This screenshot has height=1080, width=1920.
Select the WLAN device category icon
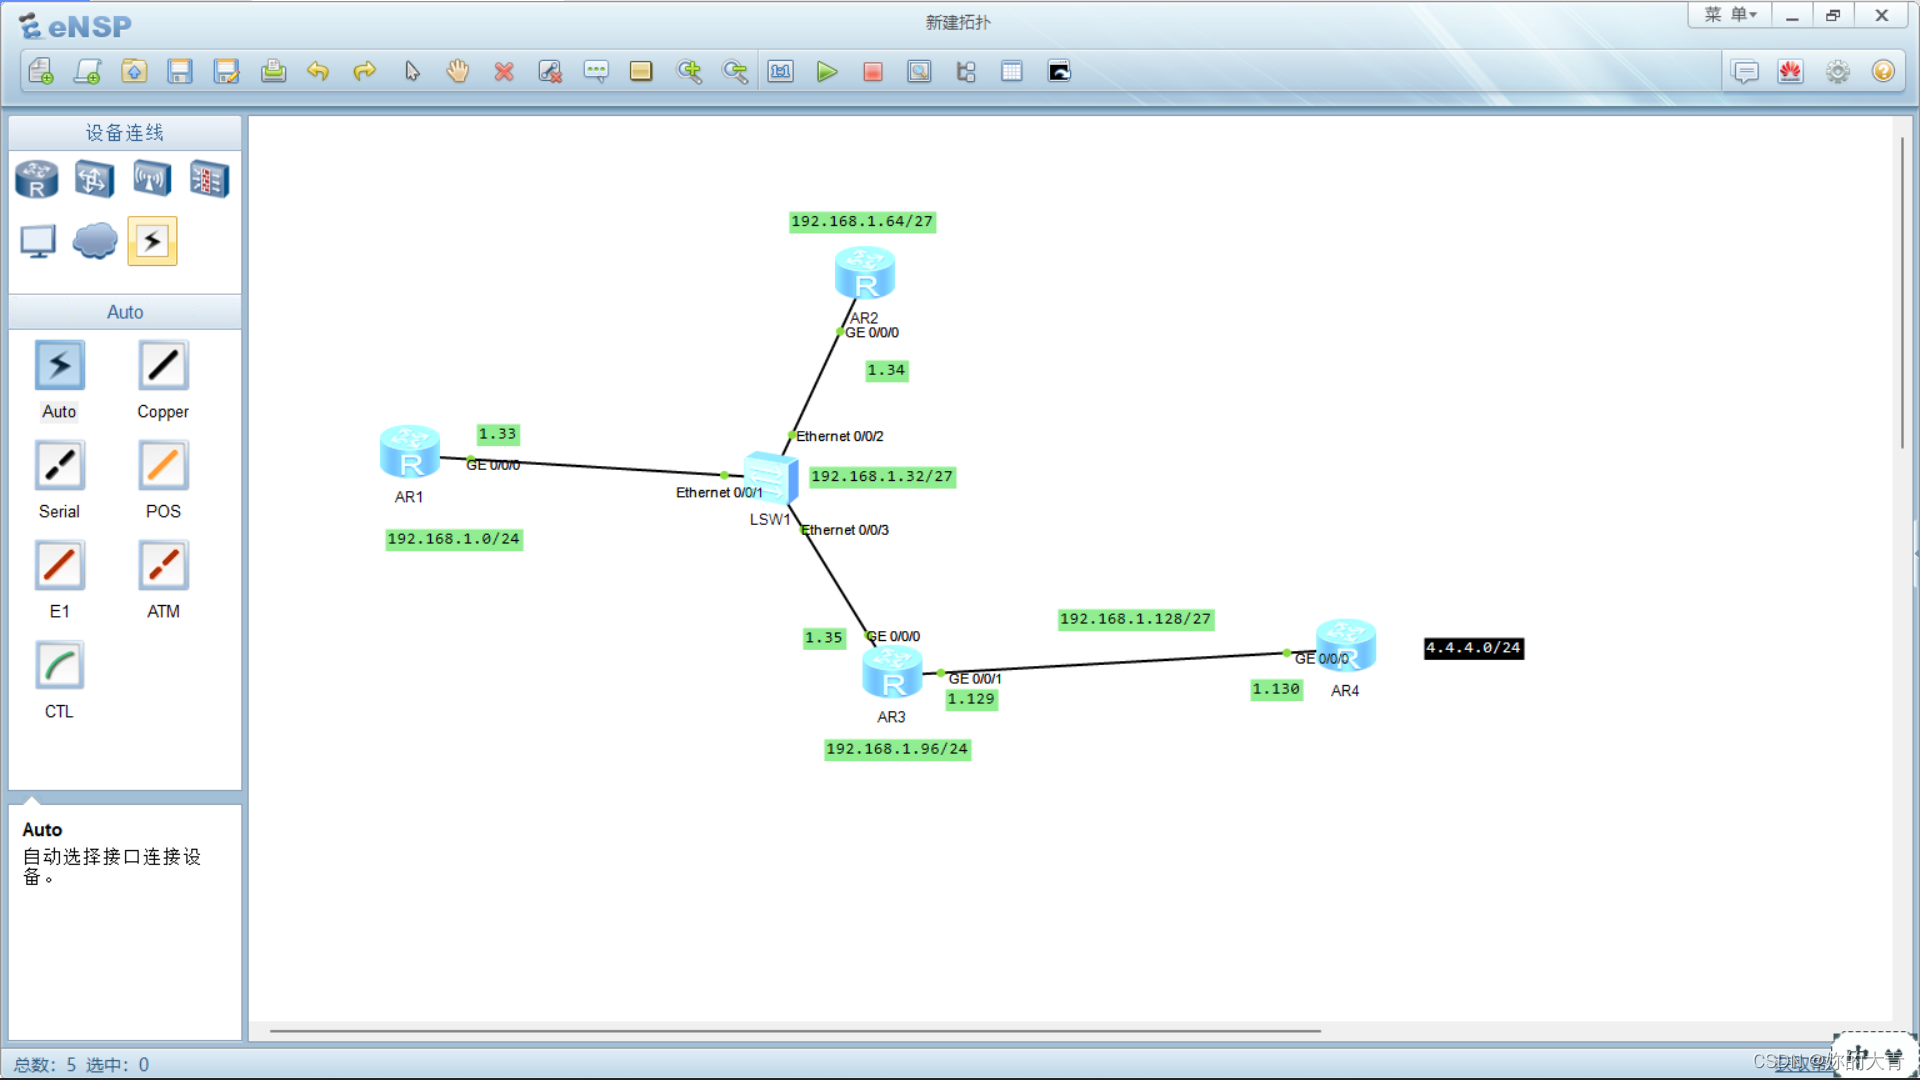152,180
